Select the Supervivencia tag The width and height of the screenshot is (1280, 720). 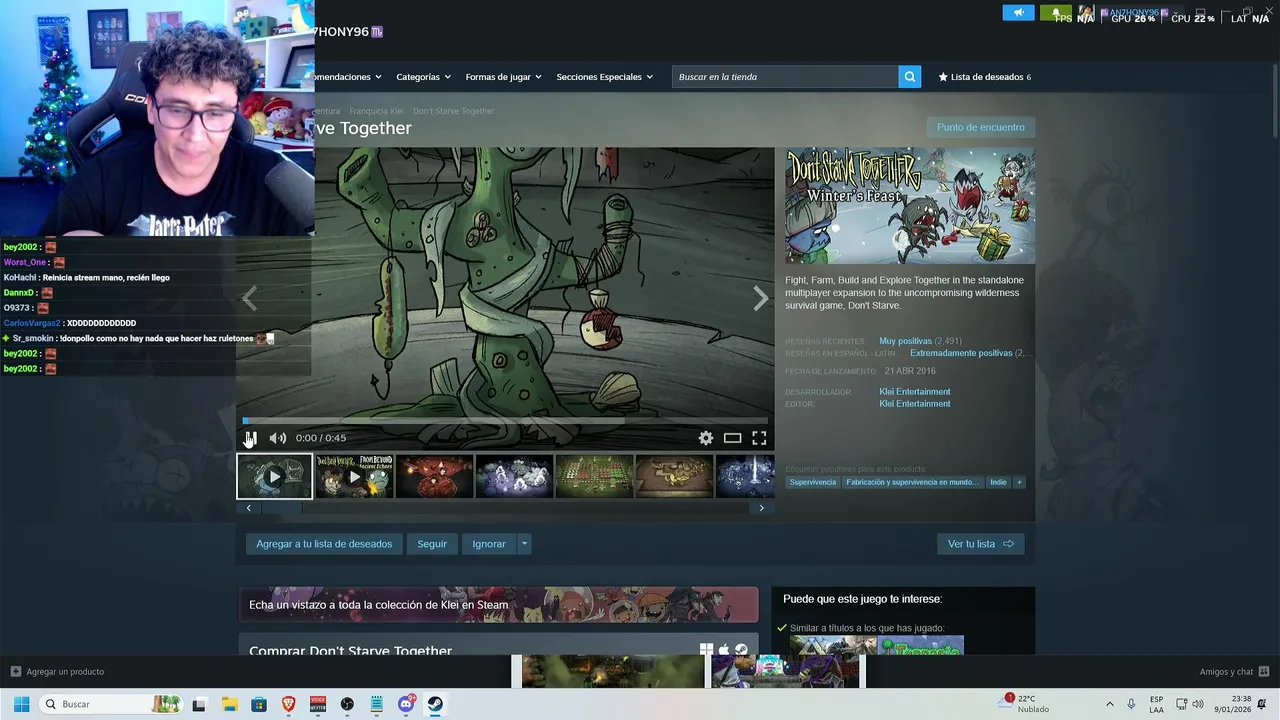tap(812, 482)
